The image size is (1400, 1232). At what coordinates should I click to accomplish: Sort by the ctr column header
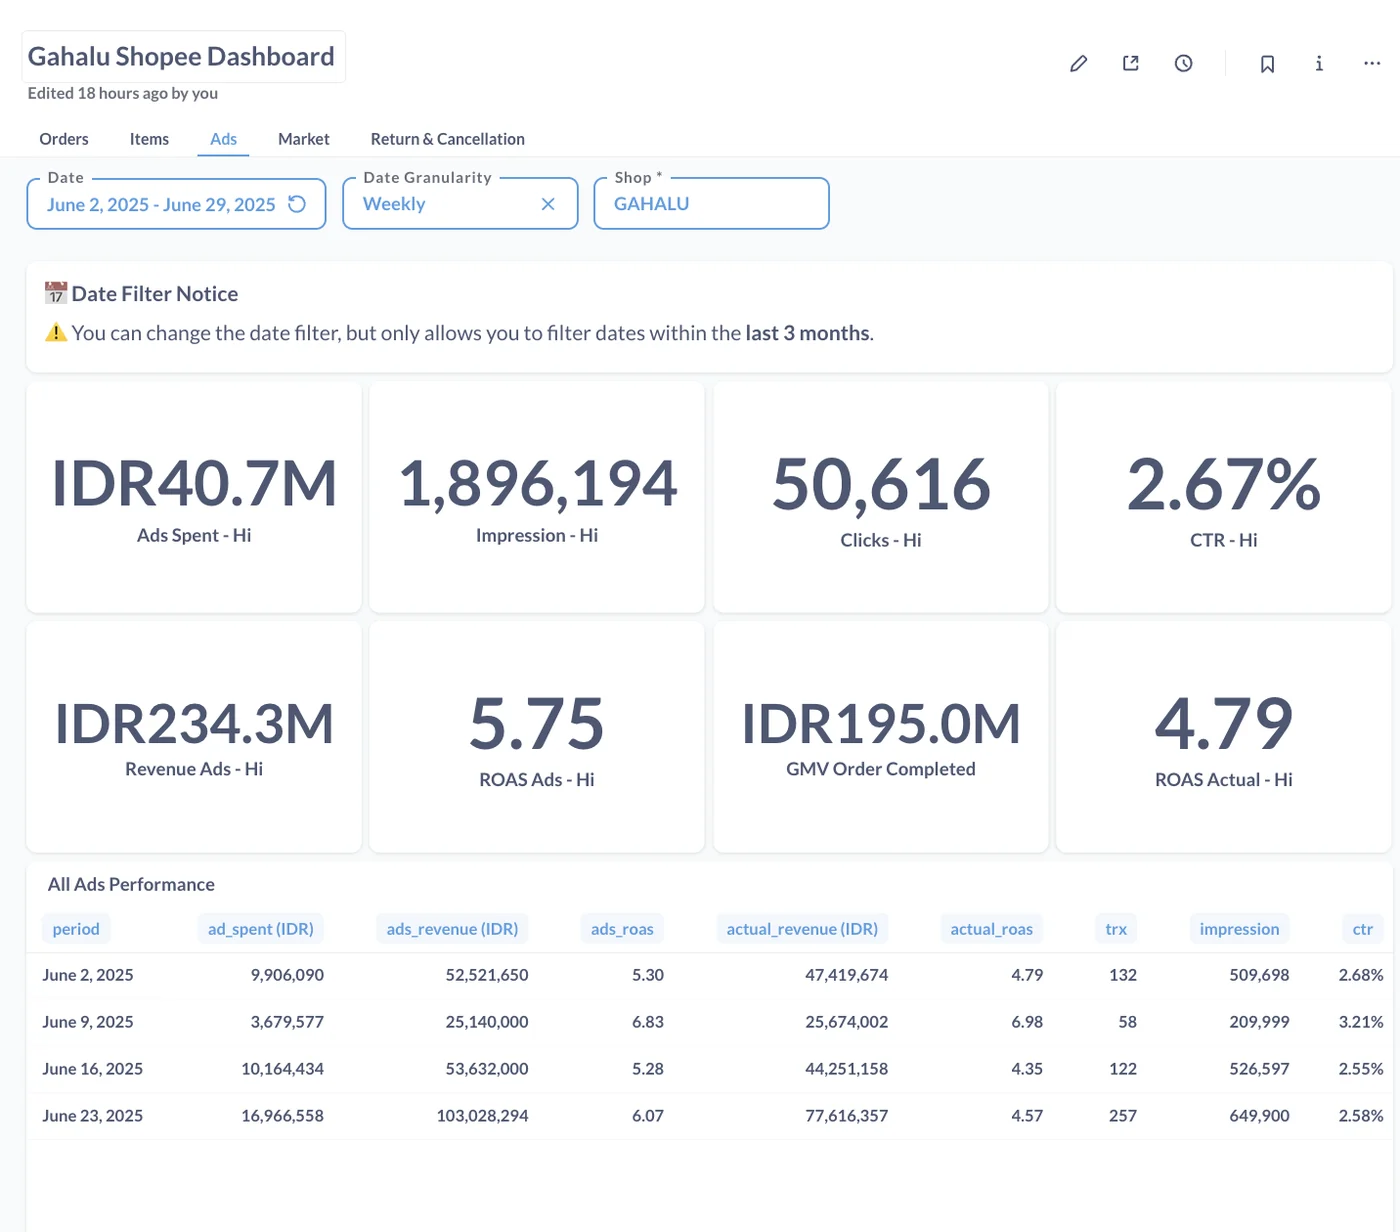tap(1362, 929)
